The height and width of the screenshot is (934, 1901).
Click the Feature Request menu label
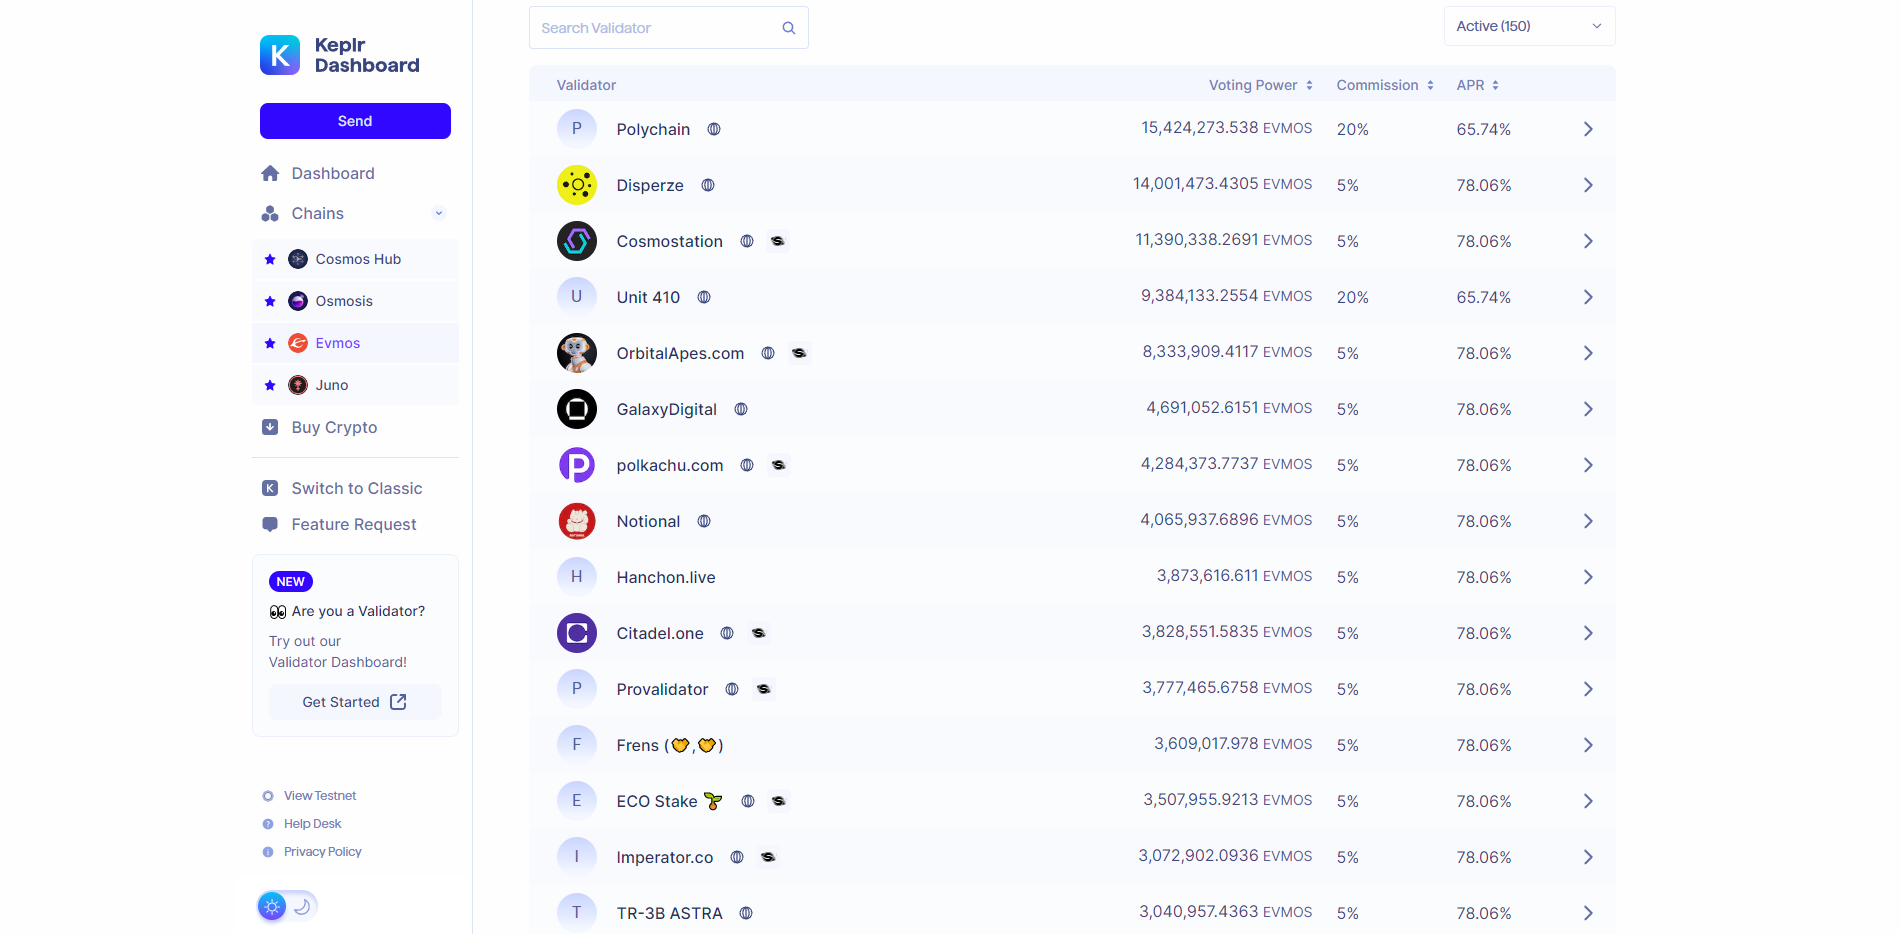pyautogui.click(x=354, y=524)
